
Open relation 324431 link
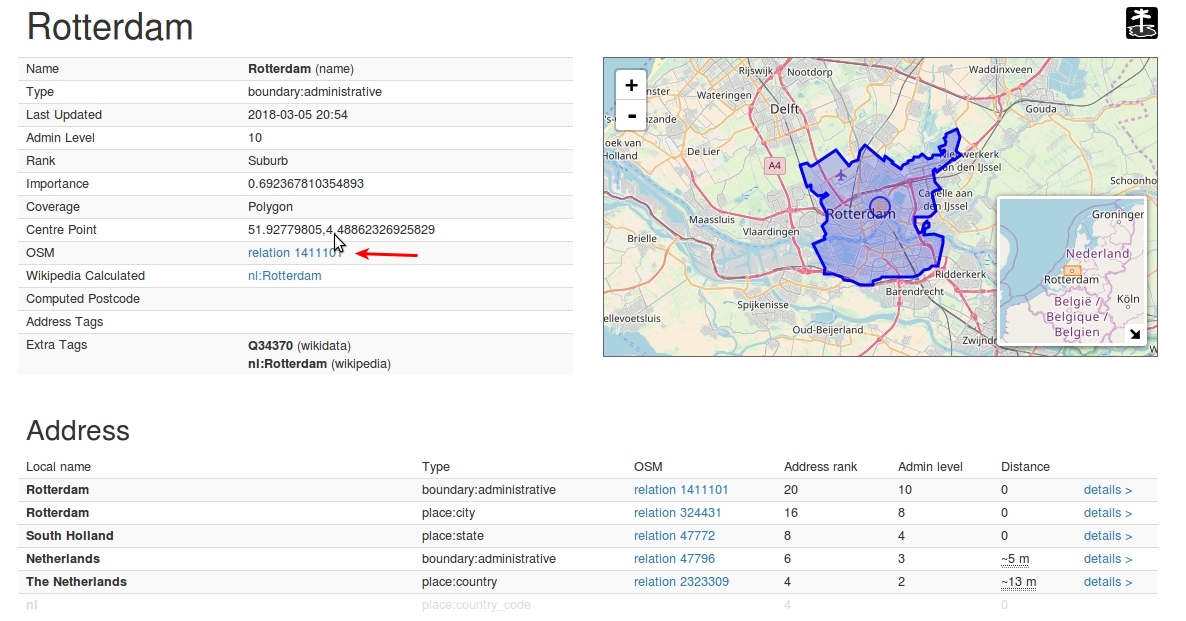[677, 512]
